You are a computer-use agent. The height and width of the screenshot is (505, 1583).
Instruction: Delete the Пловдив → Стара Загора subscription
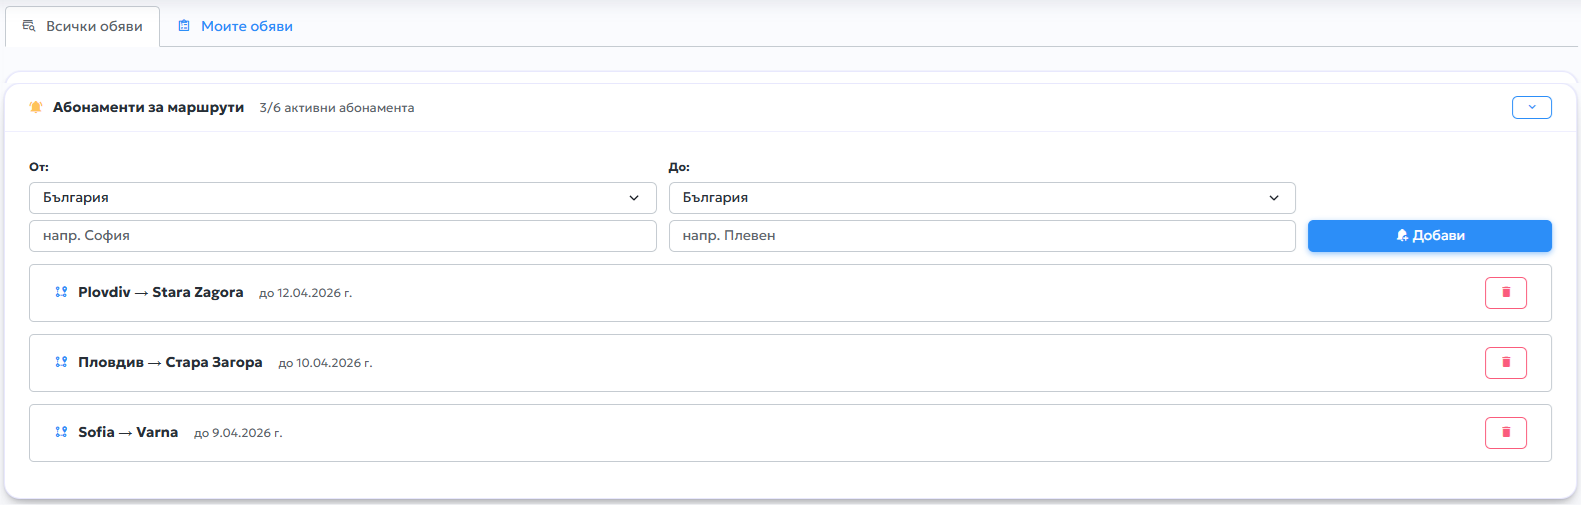tap(1506, 363)
